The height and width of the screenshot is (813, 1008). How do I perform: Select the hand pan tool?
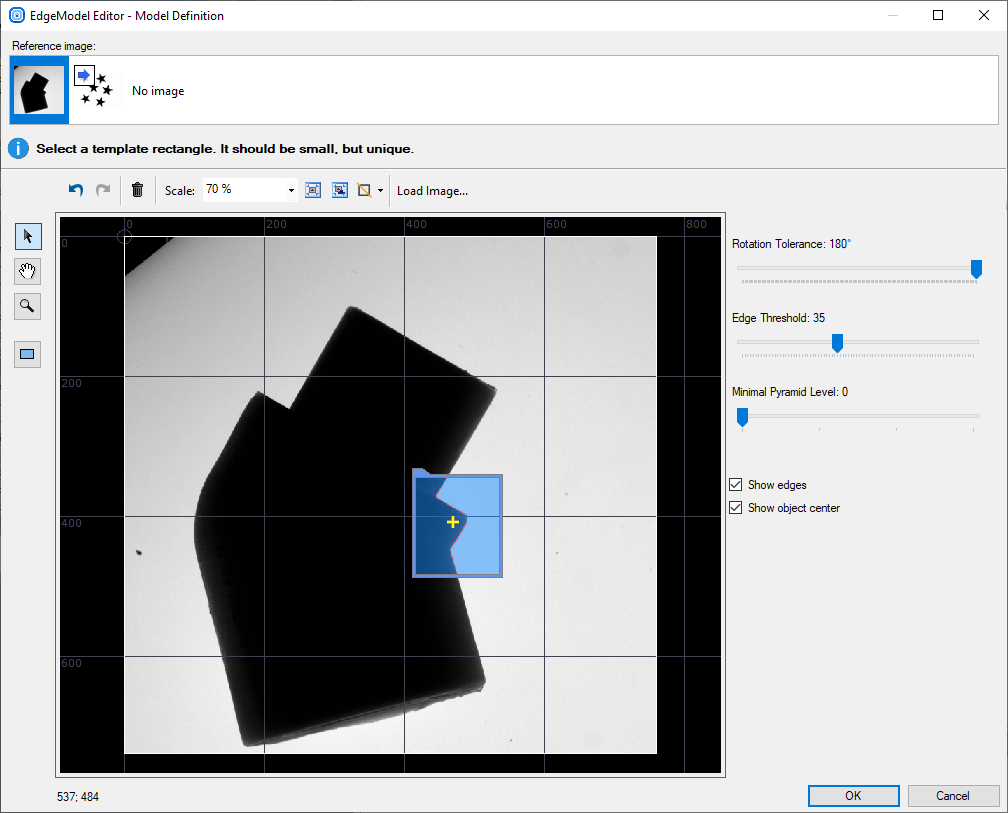28,271
